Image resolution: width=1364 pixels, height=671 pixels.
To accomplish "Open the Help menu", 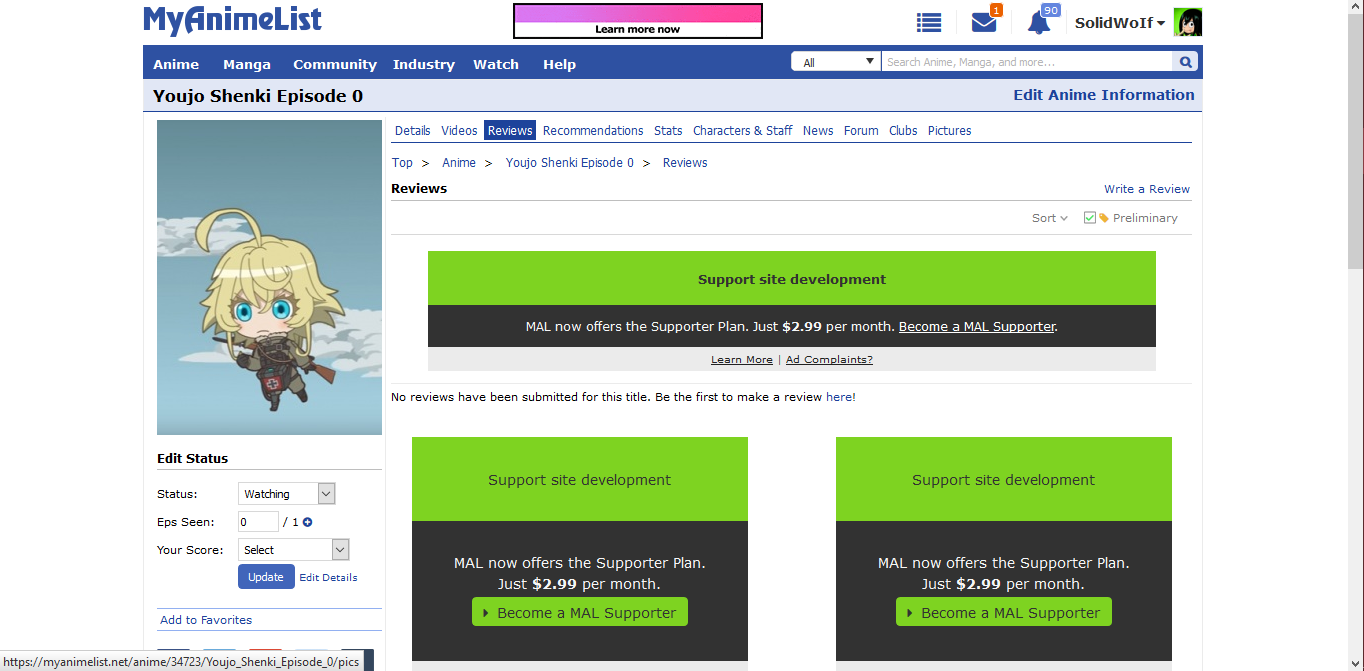I will point(560,64).
